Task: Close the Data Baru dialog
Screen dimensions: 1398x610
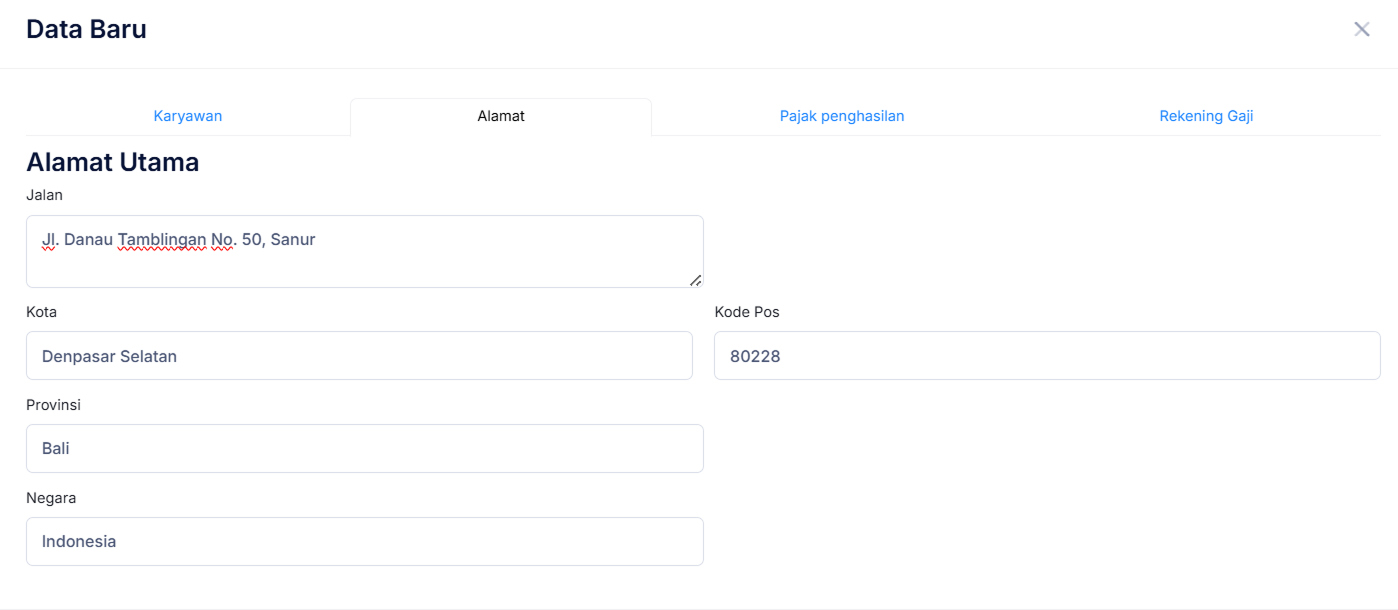Action: point(1361,29)
